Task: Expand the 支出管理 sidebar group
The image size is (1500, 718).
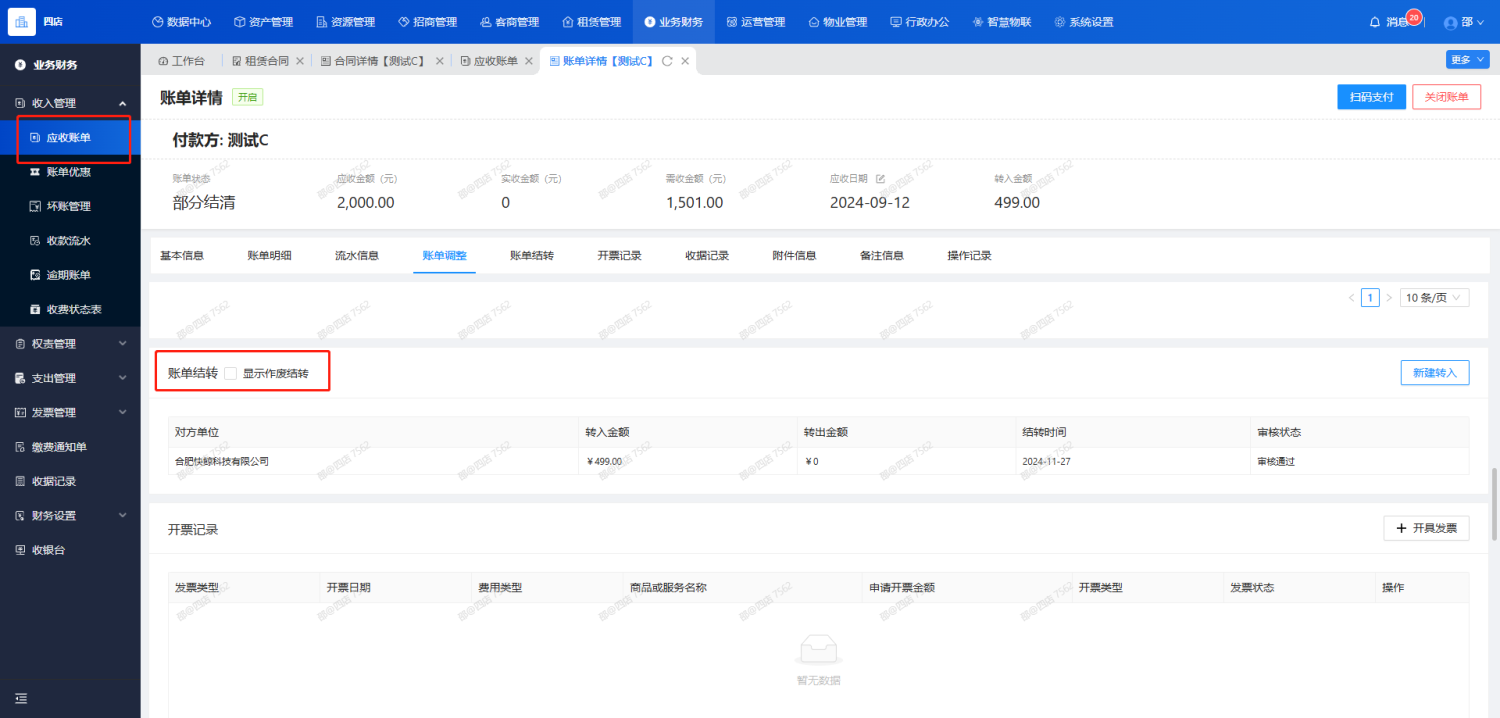Action: 70,378
